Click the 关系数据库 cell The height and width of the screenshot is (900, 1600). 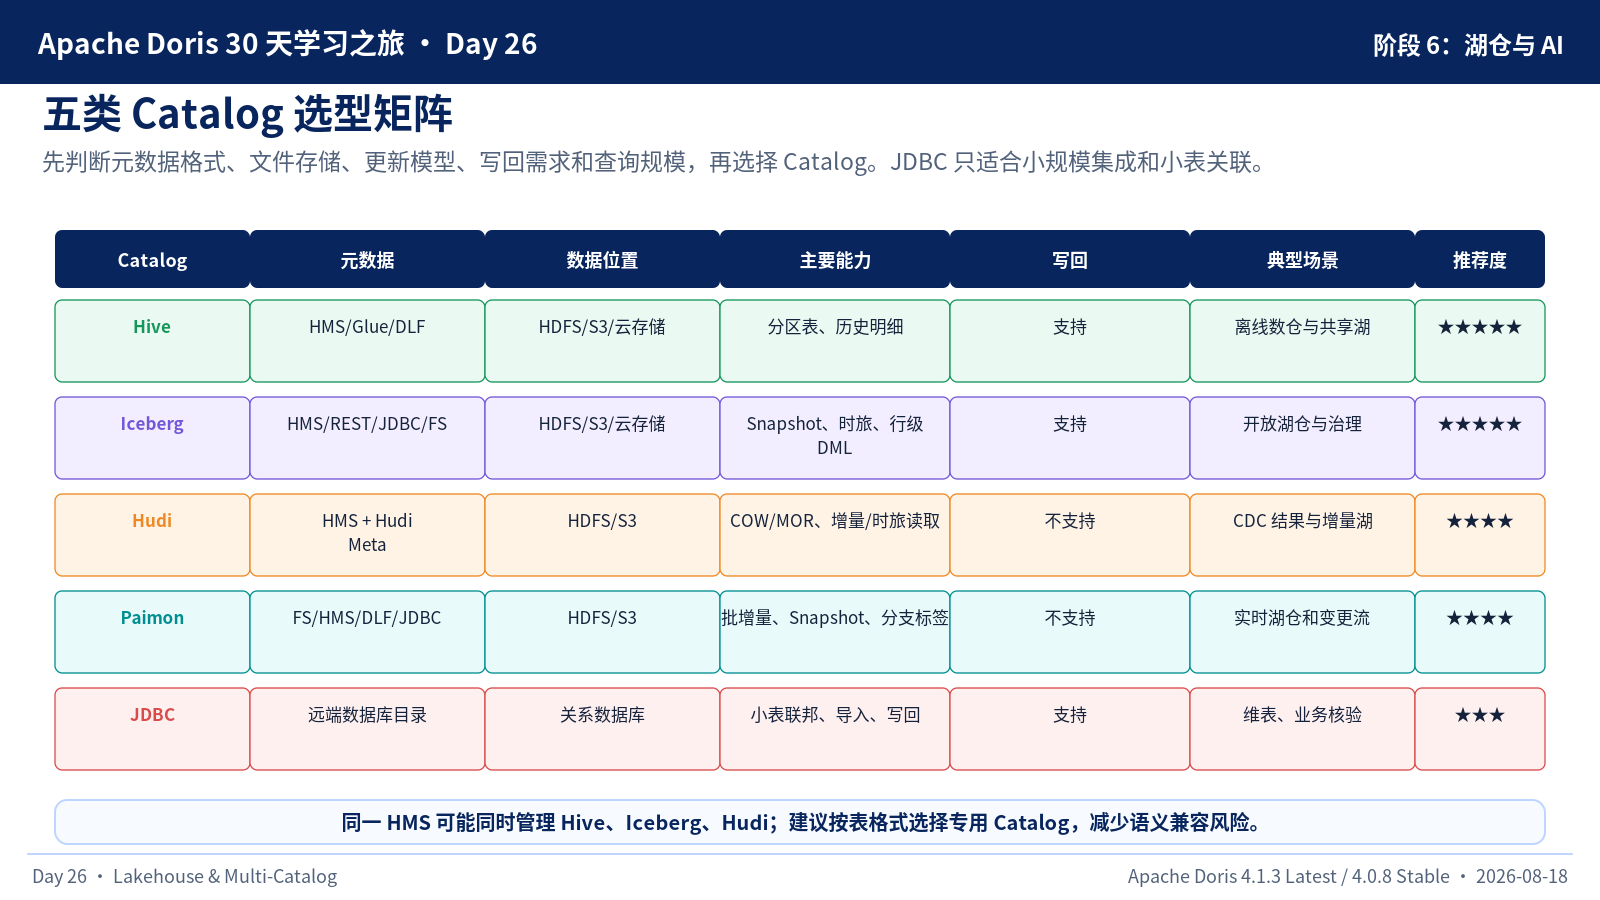click(x=602, y=729)
